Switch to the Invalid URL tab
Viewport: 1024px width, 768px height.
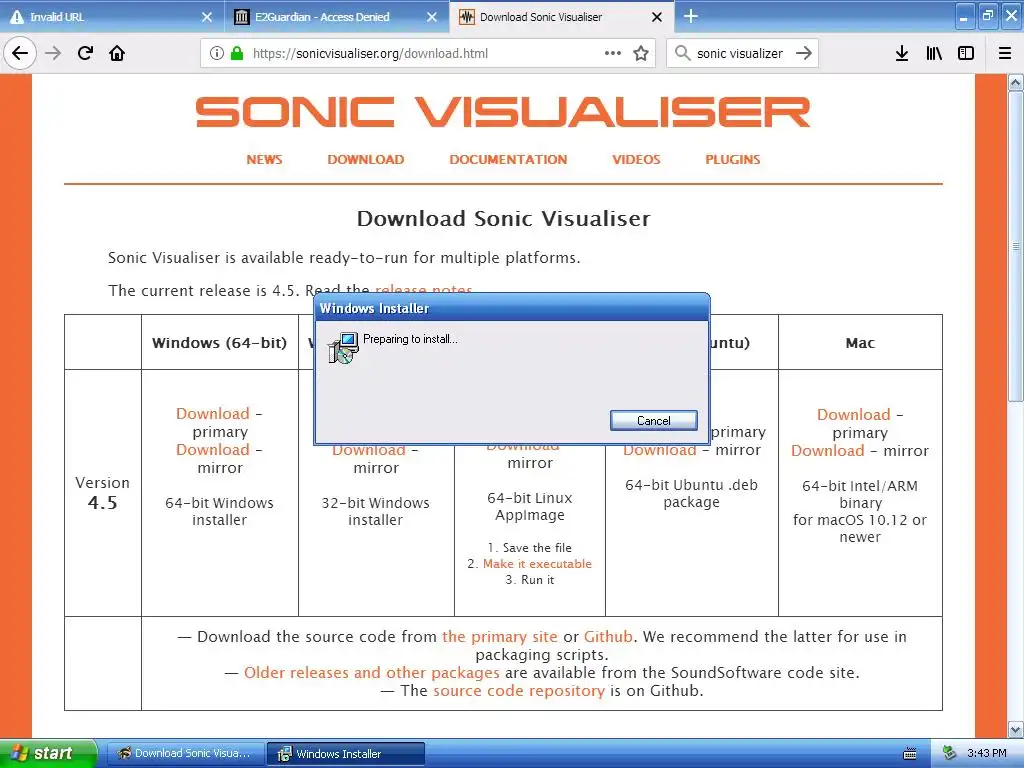click(111, 17)
